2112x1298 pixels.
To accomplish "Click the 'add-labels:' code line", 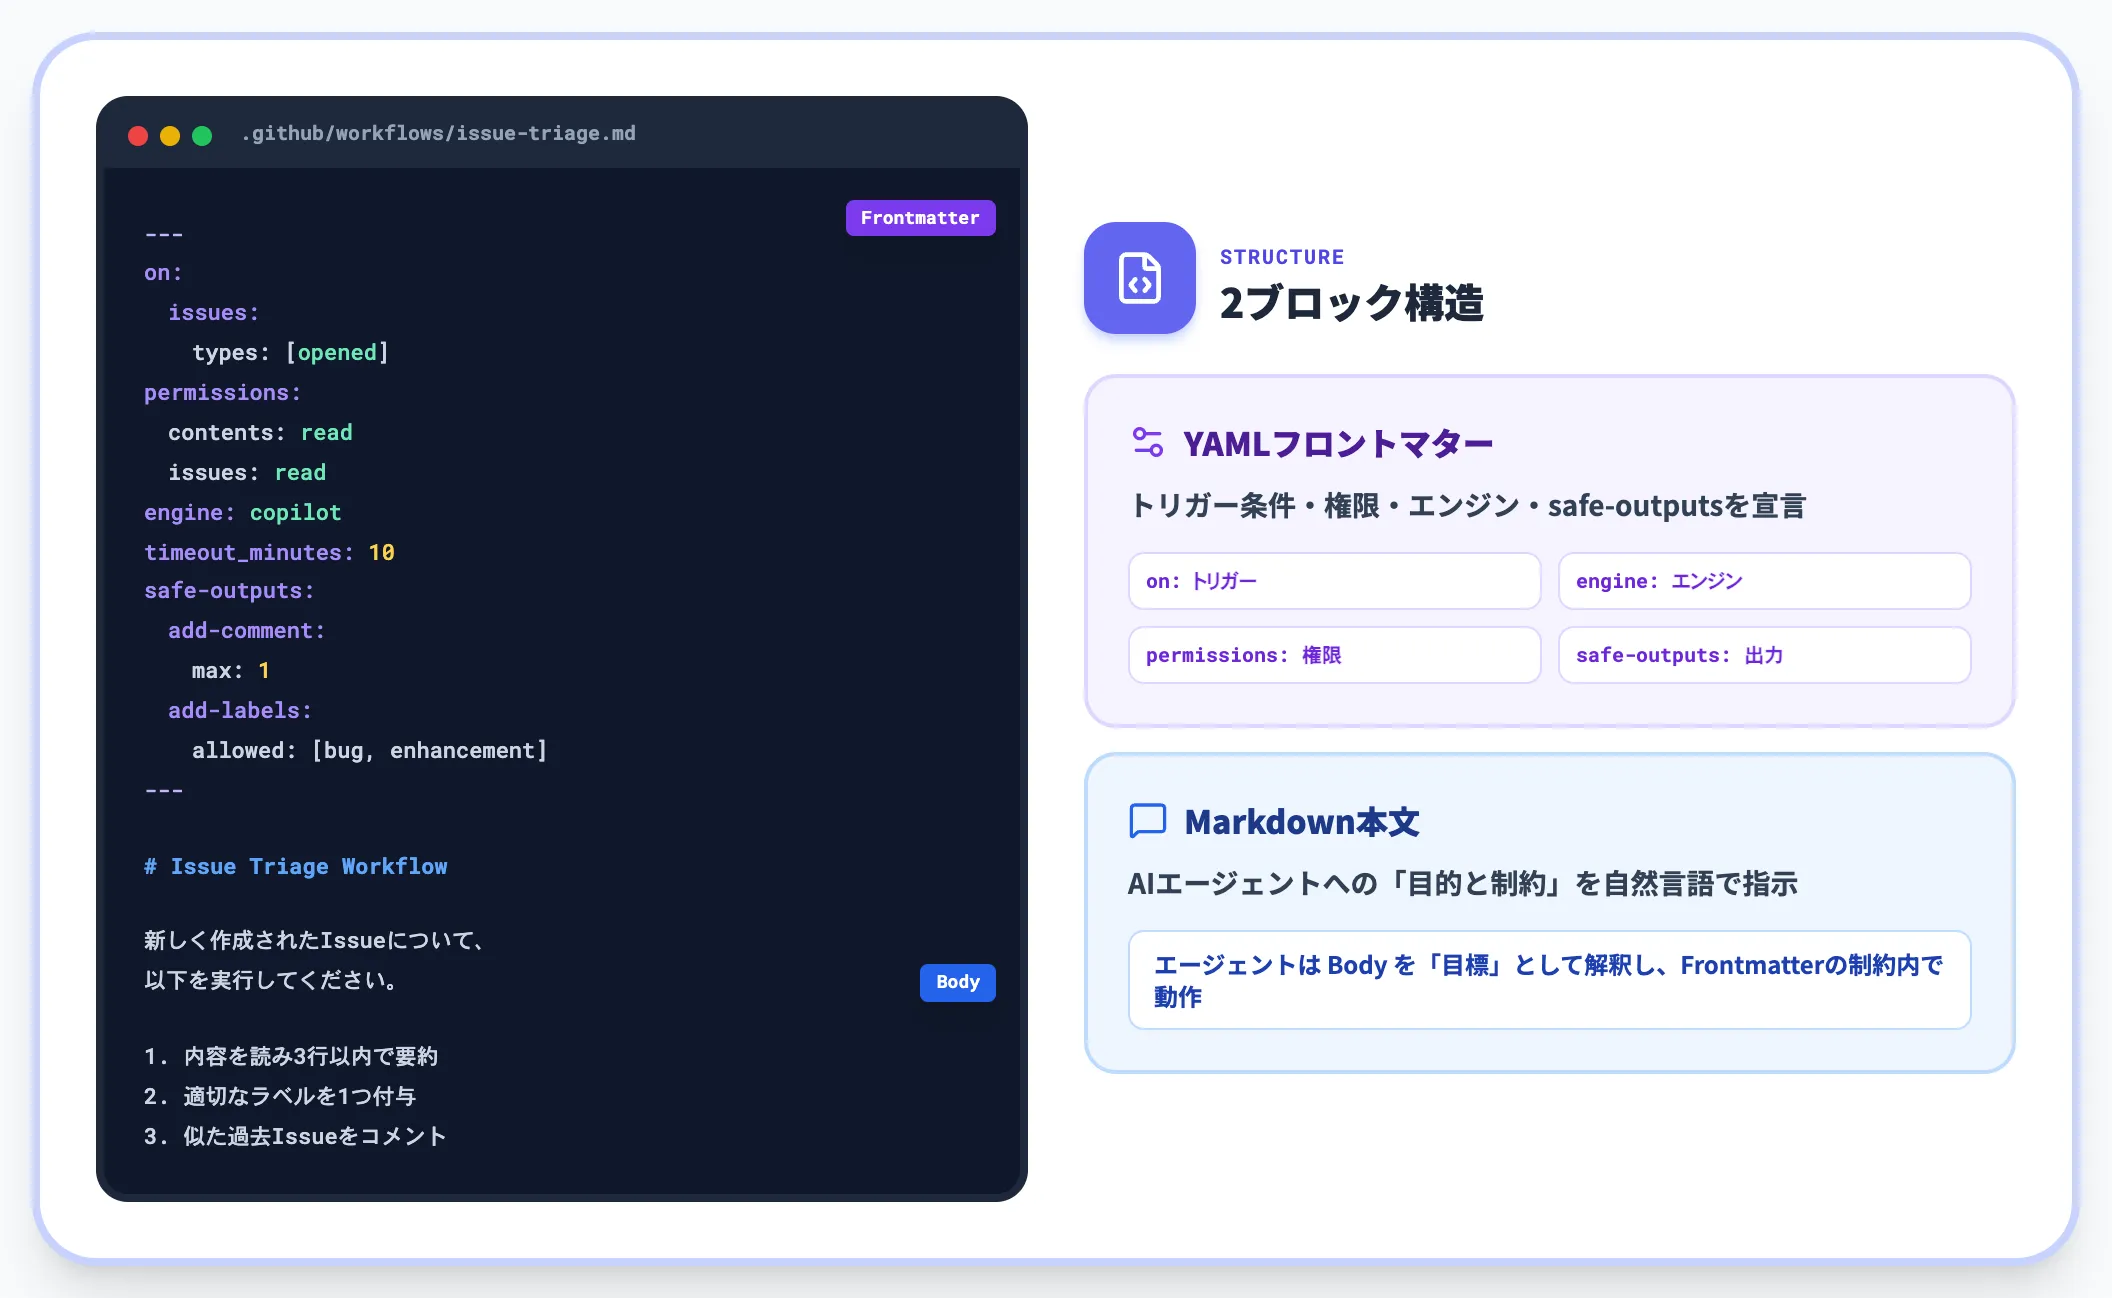I will click(x=240, y=711).
